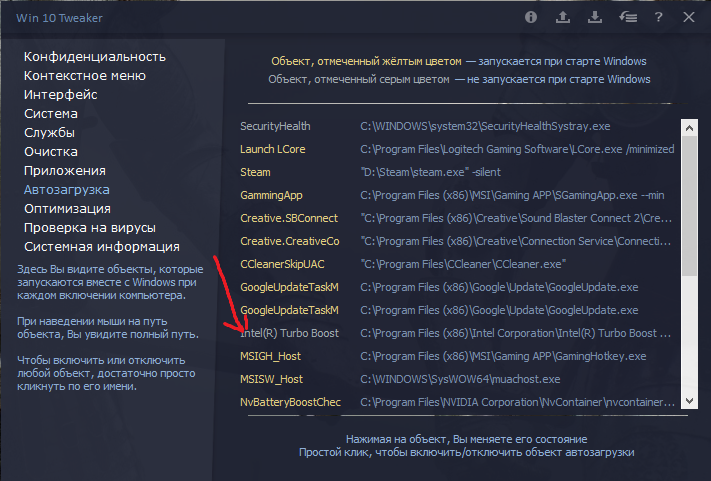Toggle the Launch LCore startup entry
The width and height of the screenshot is (711, 481).
(272, 149)
